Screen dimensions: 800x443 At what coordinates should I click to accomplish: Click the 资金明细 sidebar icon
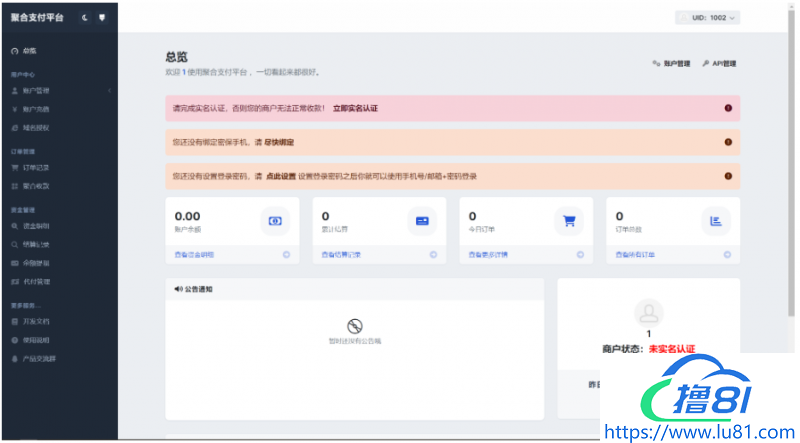tap(14, 226)
